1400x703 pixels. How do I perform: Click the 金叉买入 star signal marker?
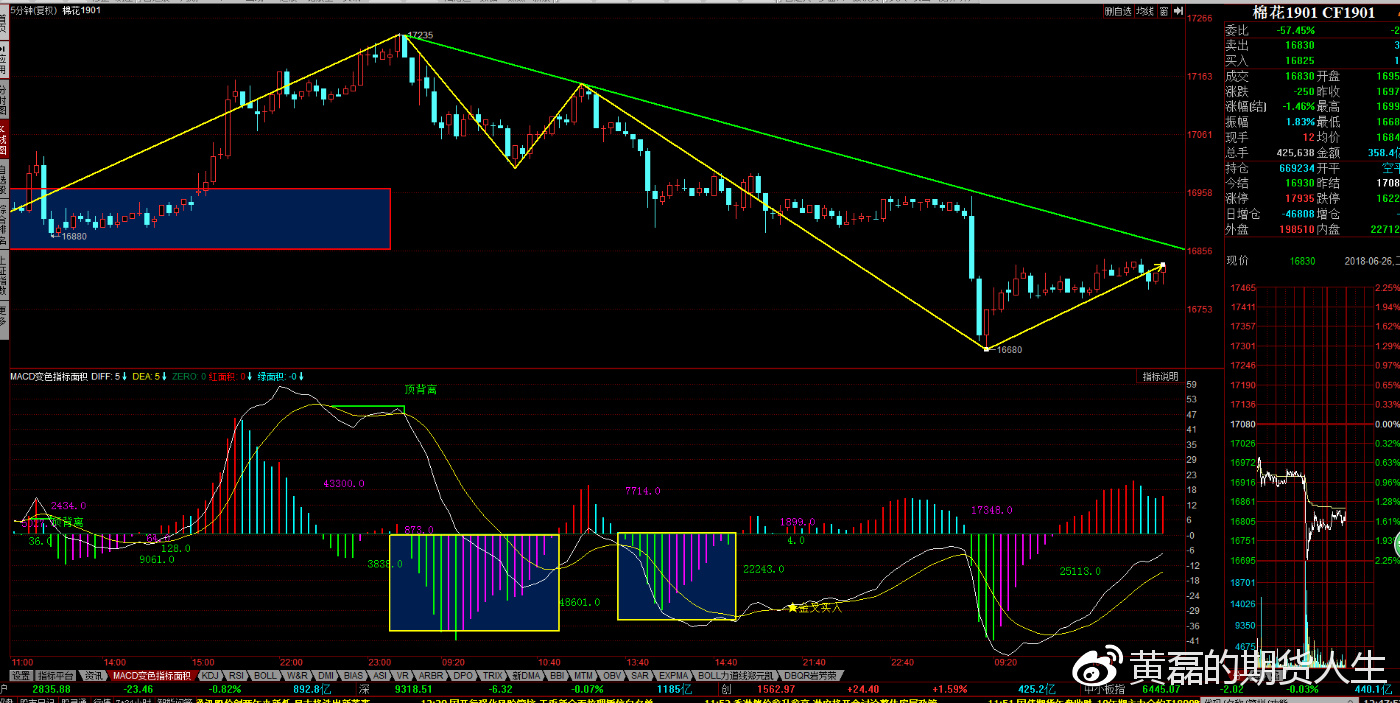click(816, 607)
